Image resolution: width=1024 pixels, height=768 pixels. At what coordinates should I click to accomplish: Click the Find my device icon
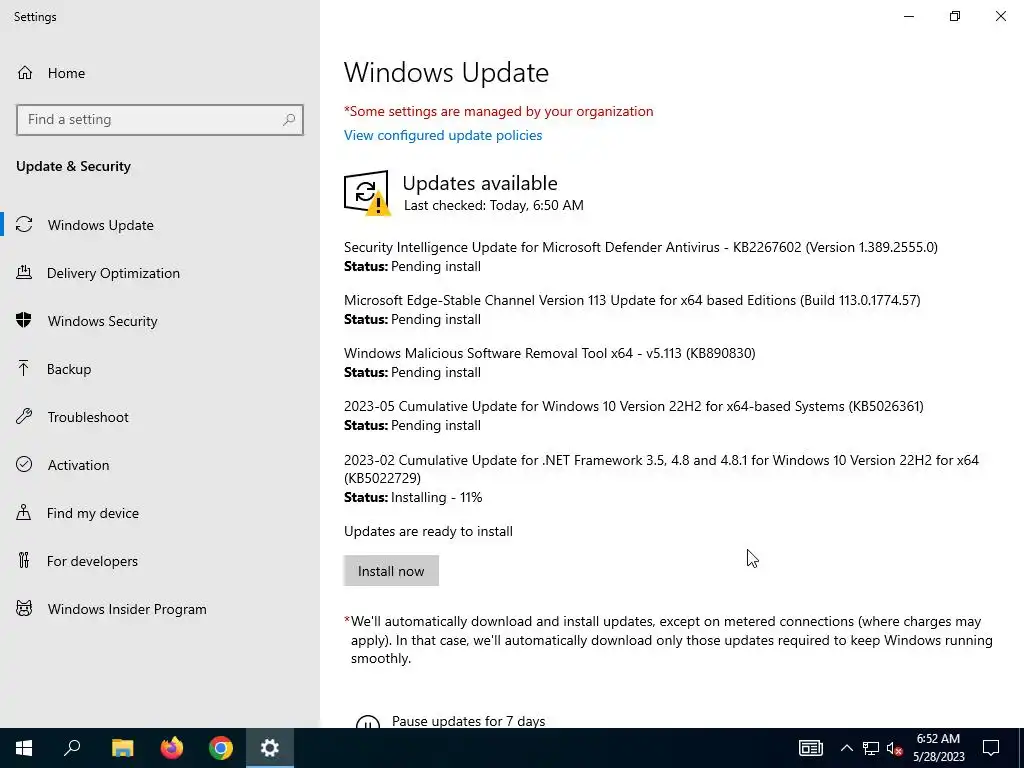click(x=24, y=513)
